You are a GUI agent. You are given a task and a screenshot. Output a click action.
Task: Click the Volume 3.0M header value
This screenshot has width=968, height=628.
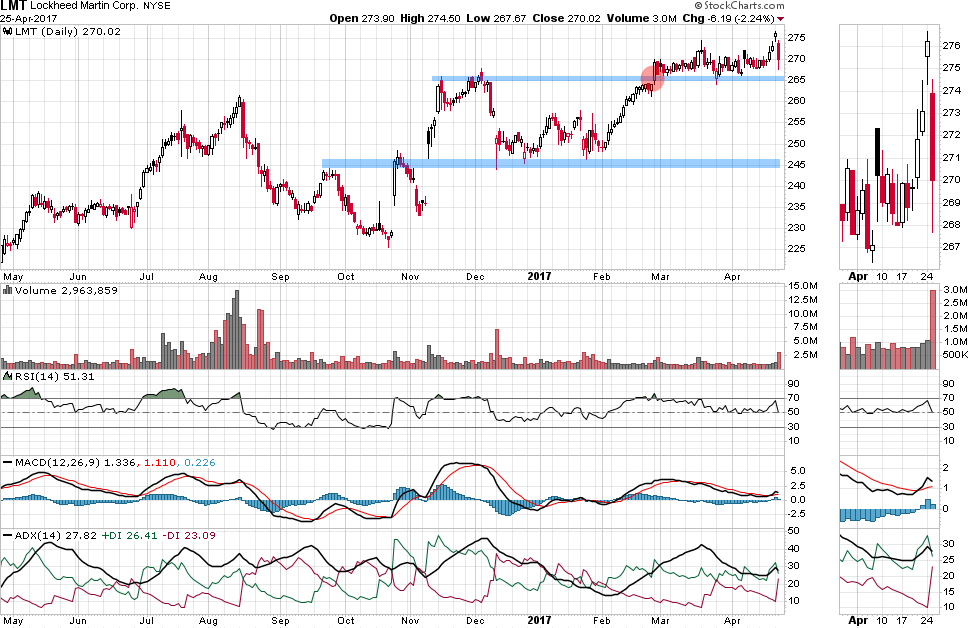coord(641,19)
